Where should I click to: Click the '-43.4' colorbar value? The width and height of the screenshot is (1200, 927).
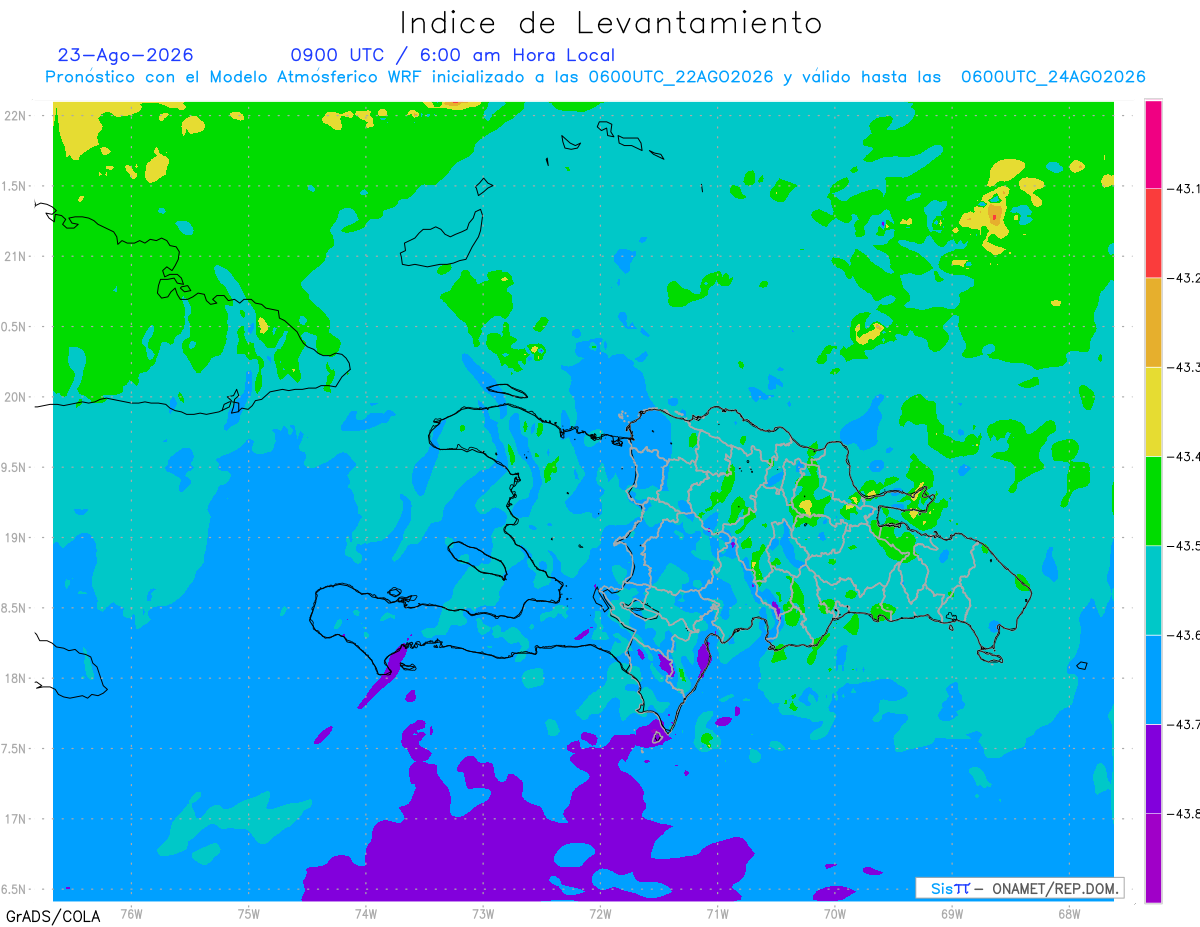[1184, 456]
